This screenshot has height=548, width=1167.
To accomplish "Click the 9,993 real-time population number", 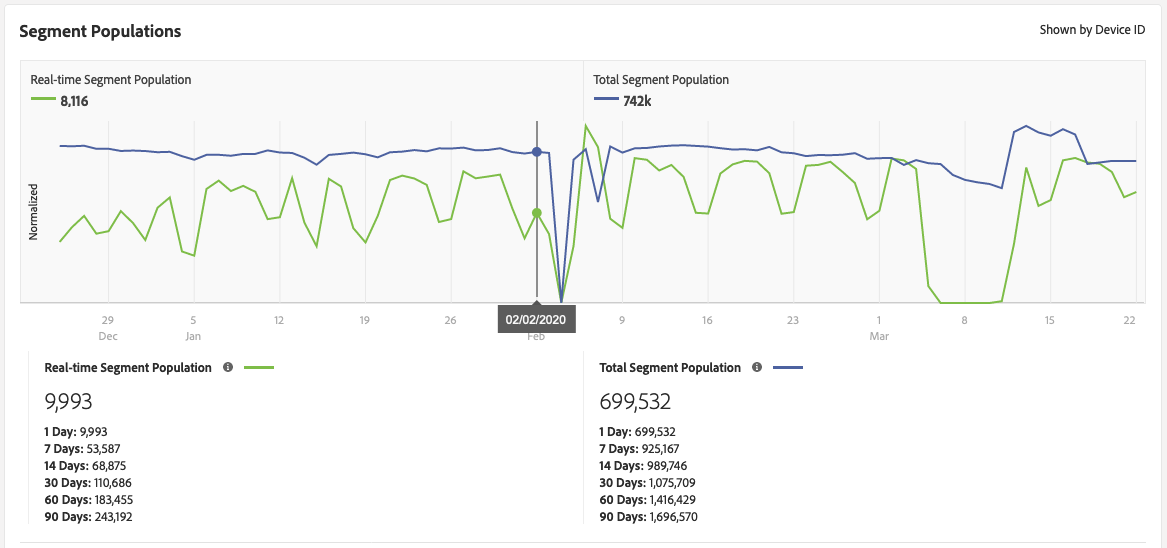I will point(69,402).
